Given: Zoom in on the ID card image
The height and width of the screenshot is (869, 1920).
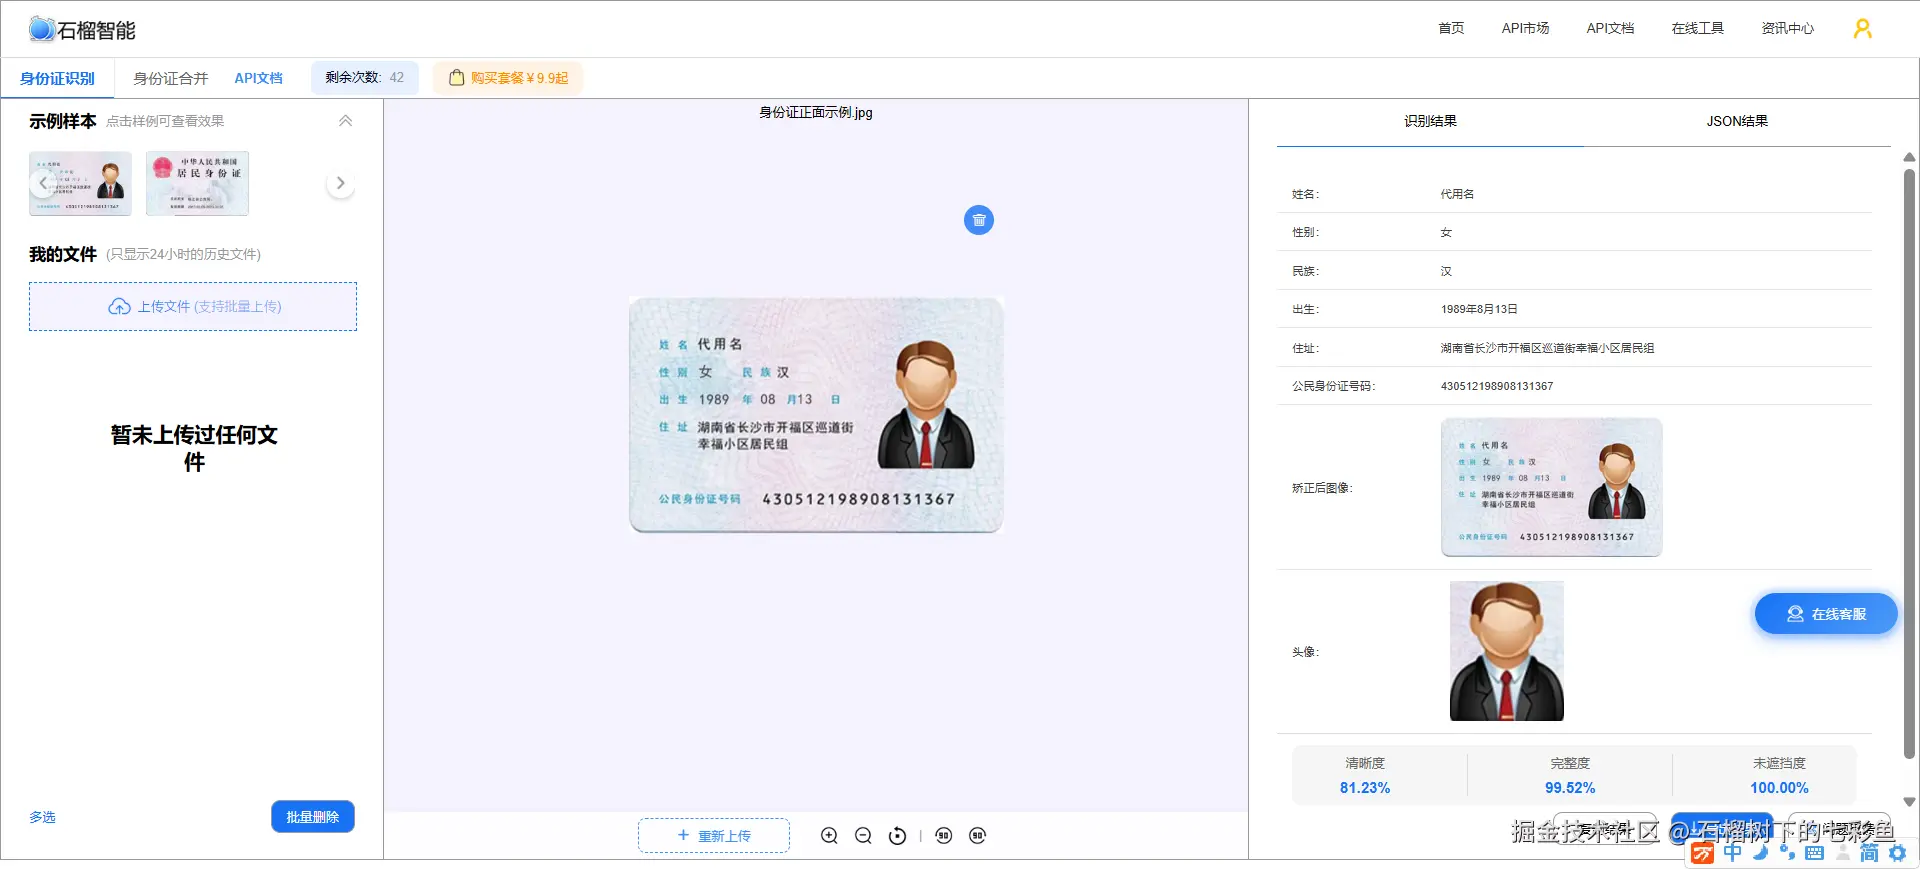Looking at the screenshot, I should [x=829, y=836].
